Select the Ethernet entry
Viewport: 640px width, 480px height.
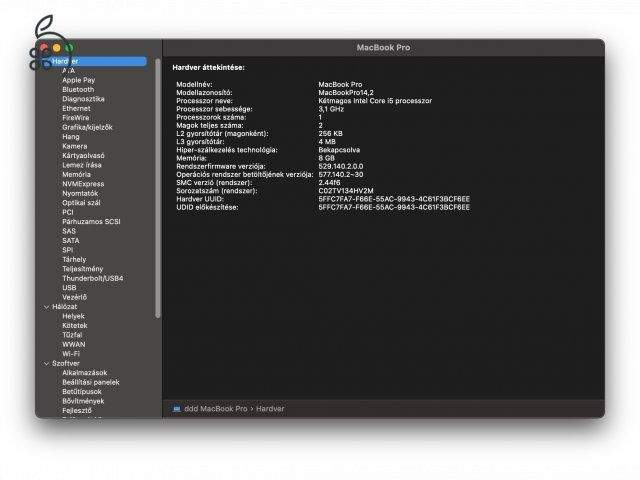tap(76, 108)
